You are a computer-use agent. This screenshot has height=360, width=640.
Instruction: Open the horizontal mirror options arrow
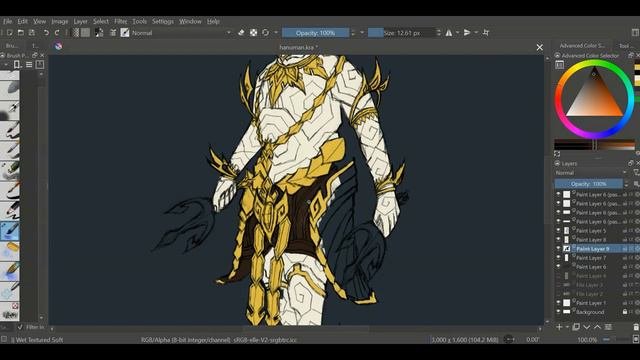457,33
